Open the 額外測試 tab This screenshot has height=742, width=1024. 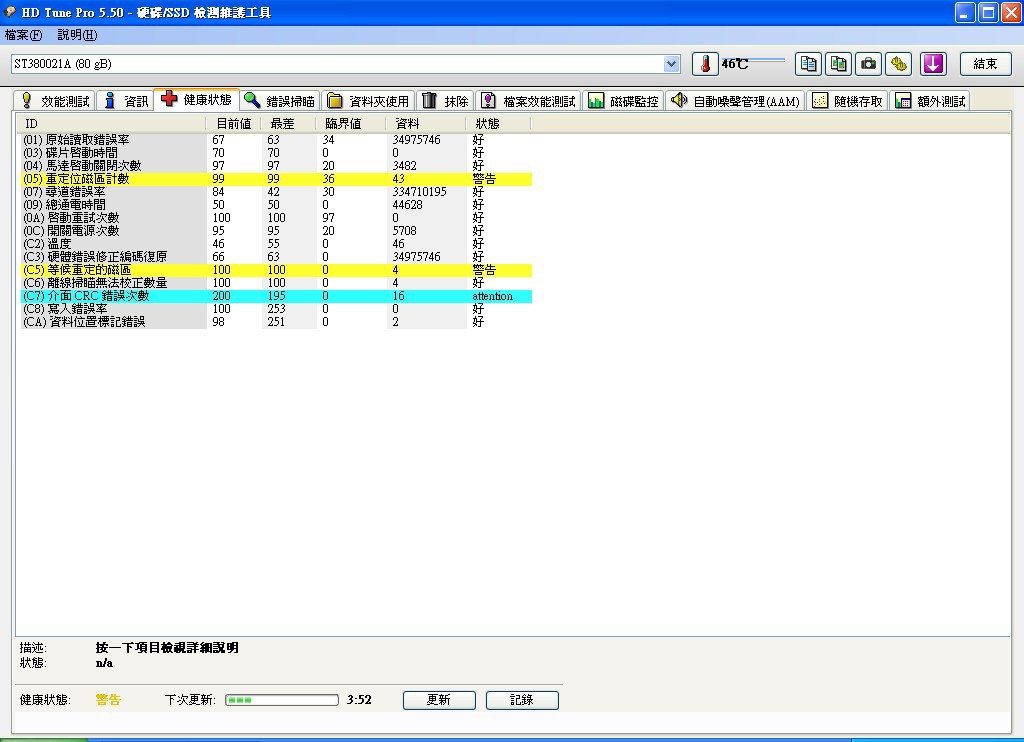point(930,101)
